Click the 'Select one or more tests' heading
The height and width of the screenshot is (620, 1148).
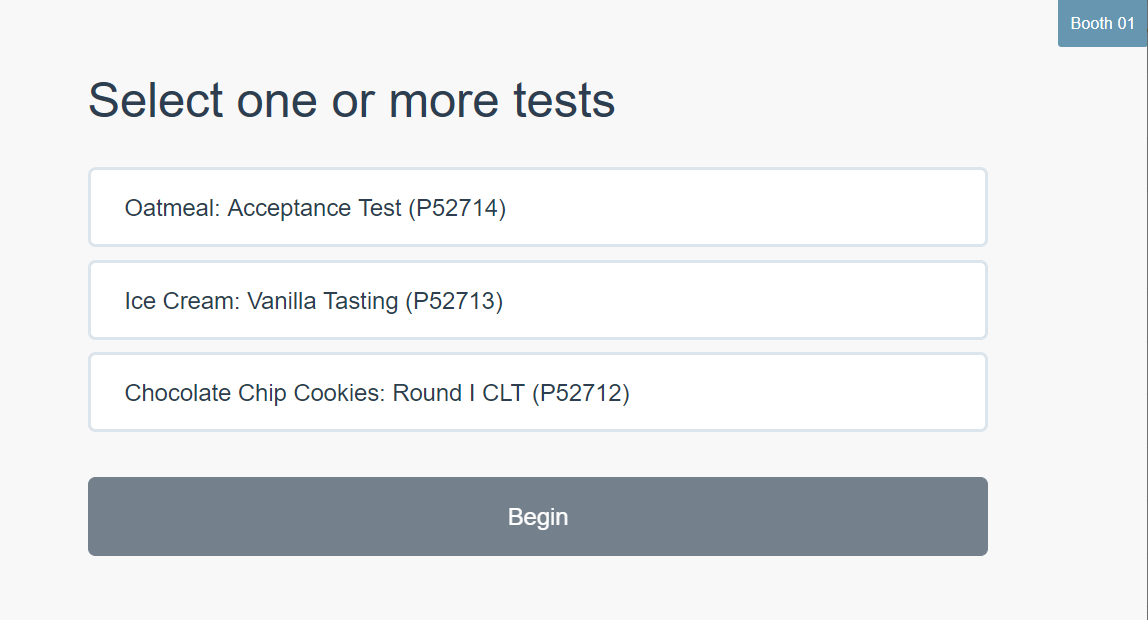click(352, 100)
